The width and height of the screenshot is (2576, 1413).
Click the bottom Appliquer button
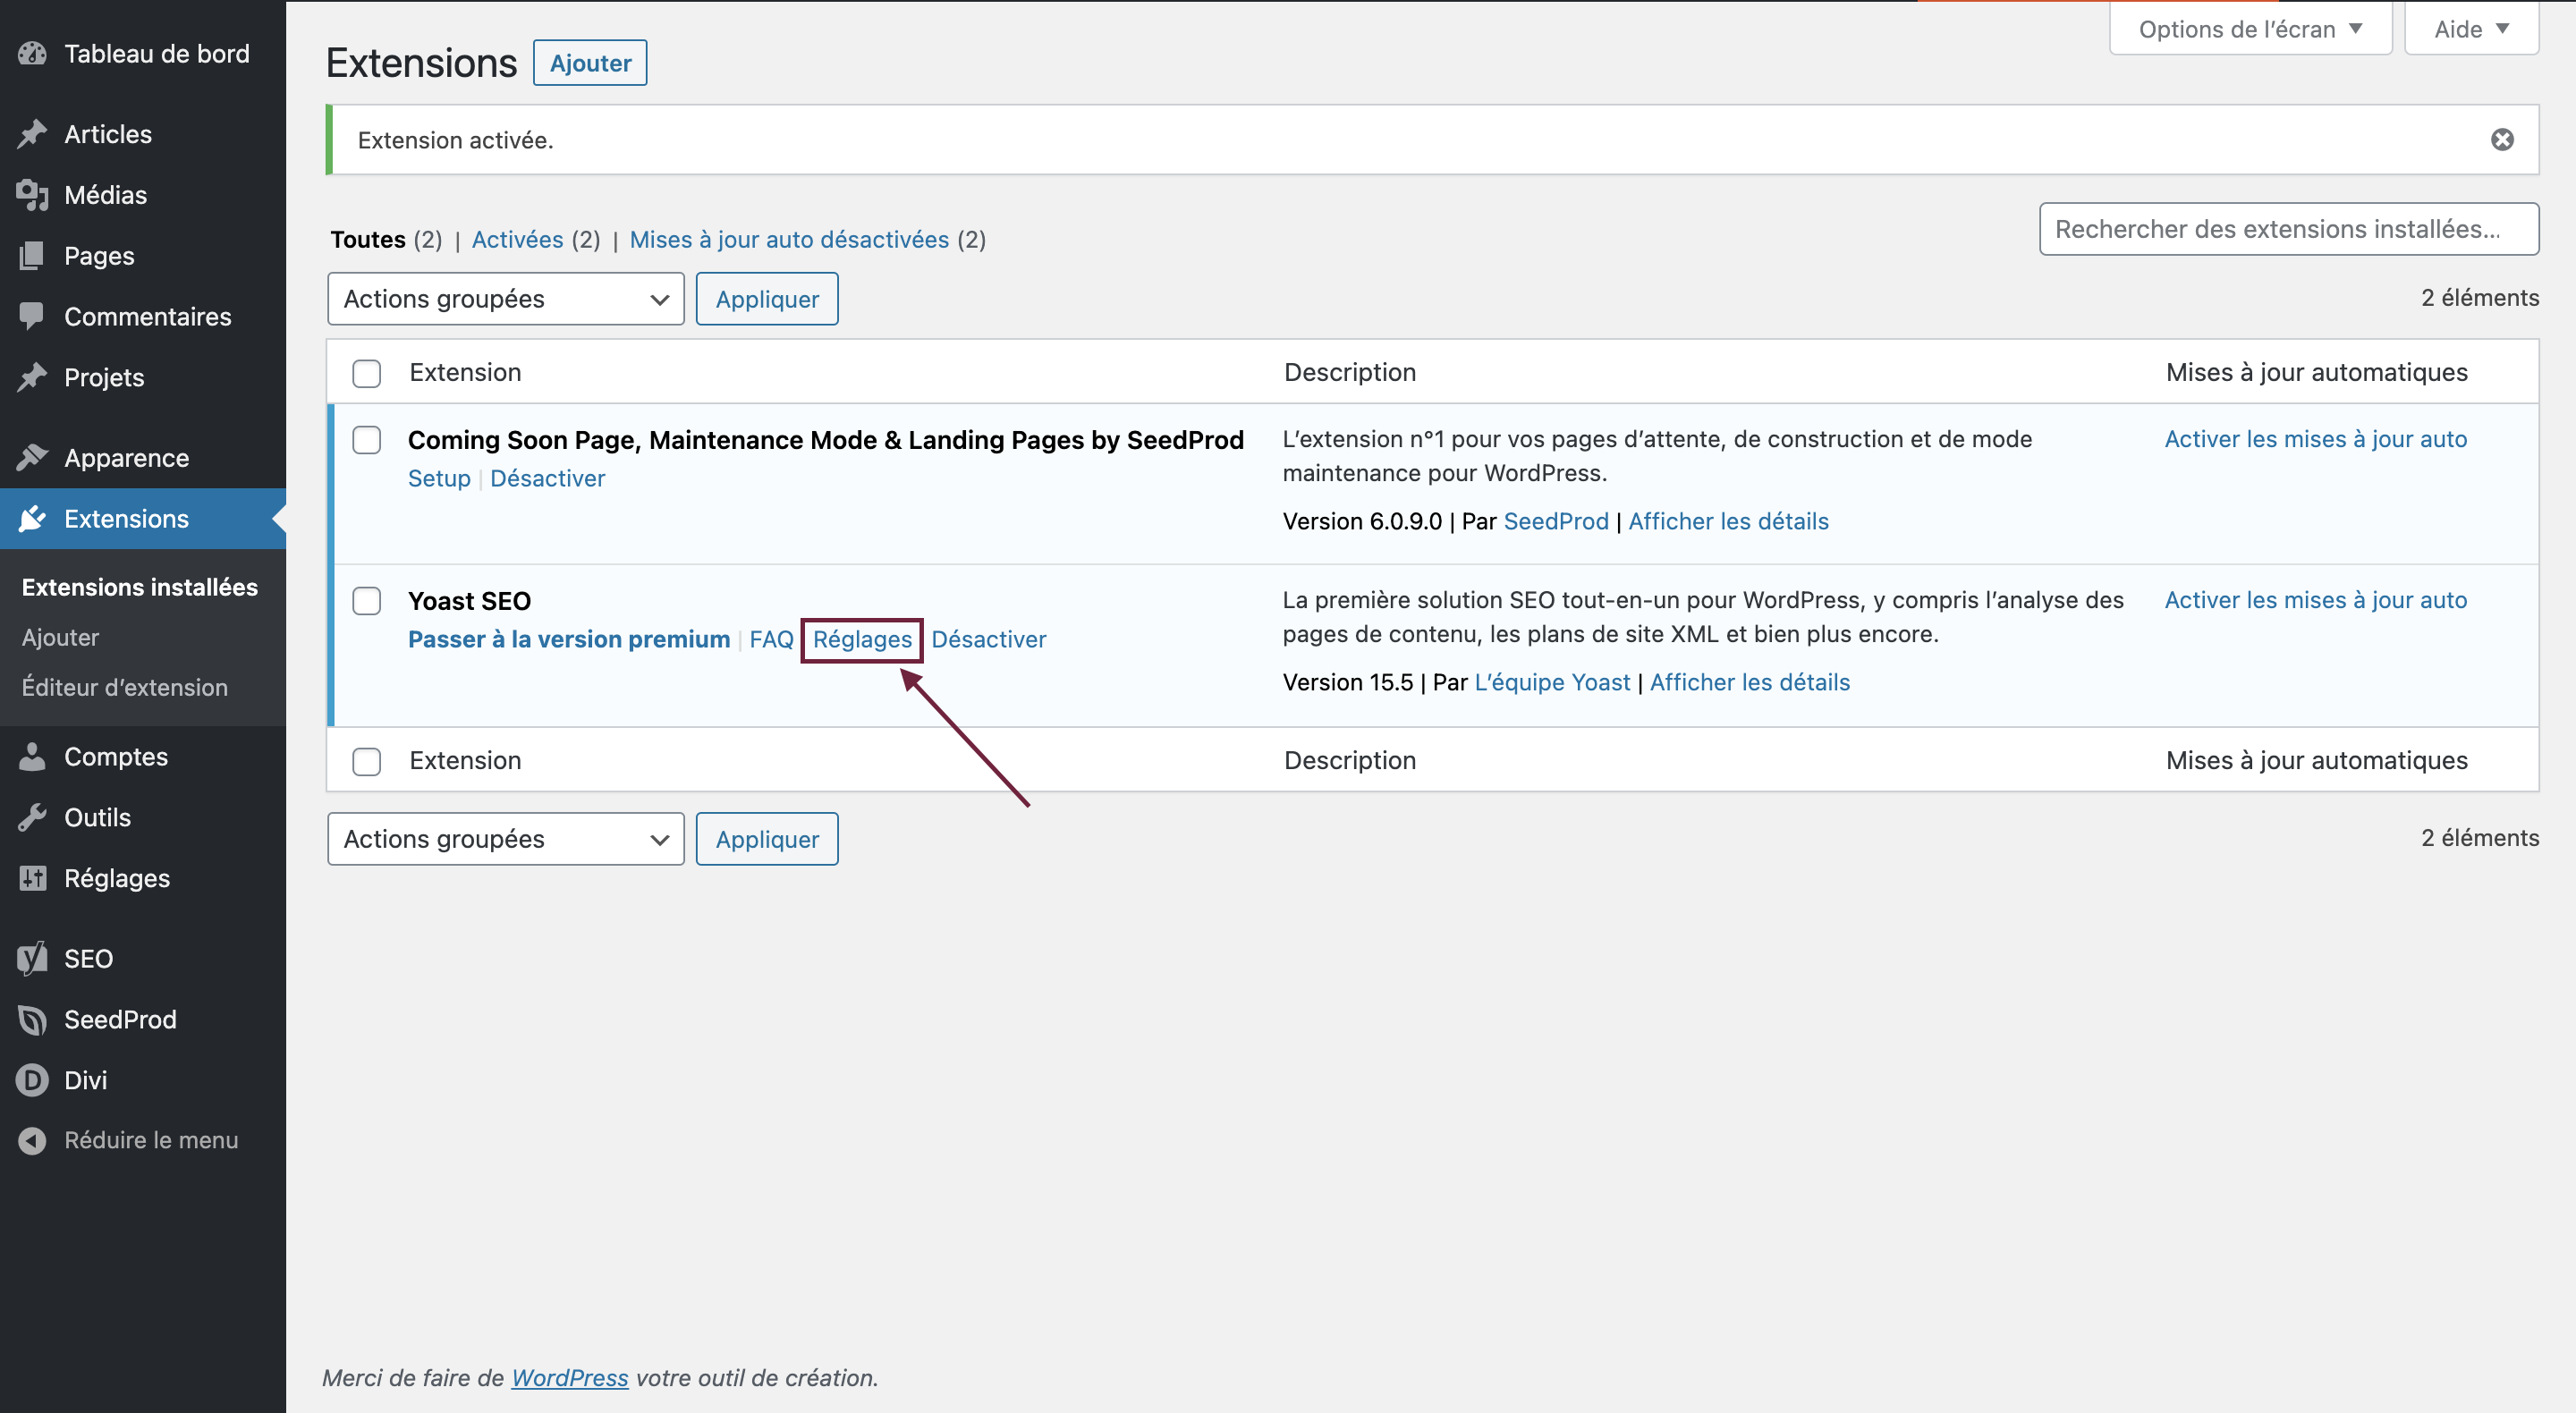pyautogui.click(x=767, y=839)
